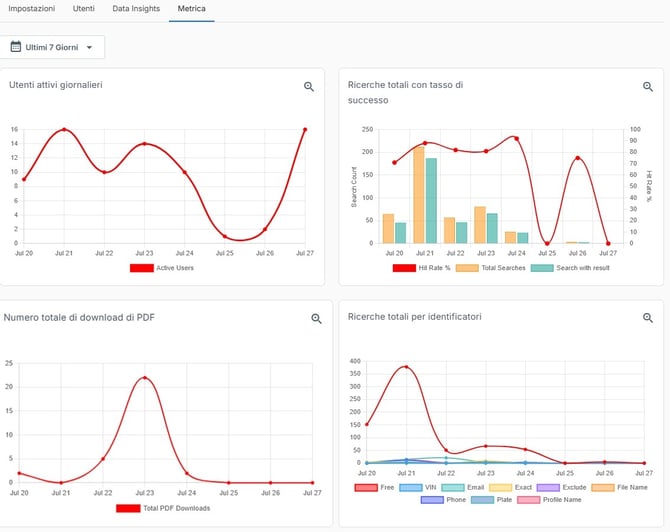Zoom the Ricerche totali con tasso di successo chart
The height and width of the screenshot is (532, 670).
point(648,87)
